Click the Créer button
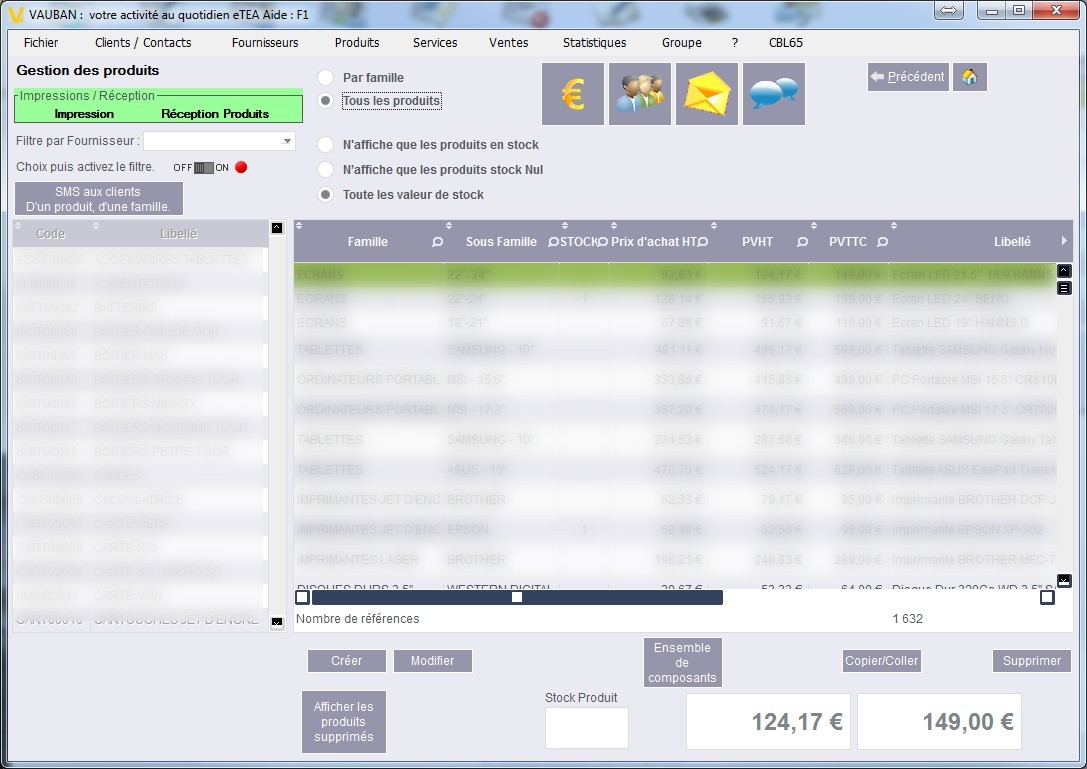This screenshot has width=1087, height=769. [x=346, y=661]
